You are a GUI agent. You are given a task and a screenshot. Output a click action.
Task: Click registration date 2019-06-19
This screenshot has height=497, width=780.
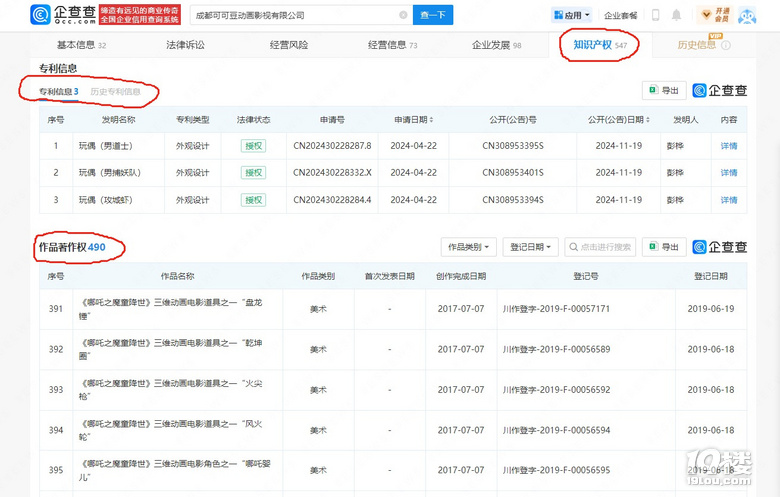tap(711, 309)
